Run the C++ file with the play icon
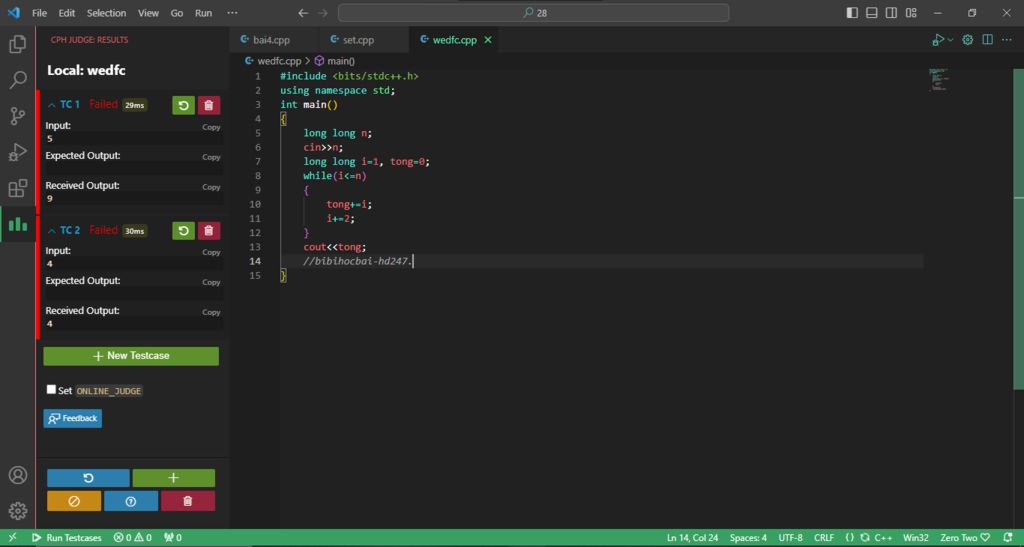Image resolution: width=1024 pixels, height=547 pixels. (x=938, y=40)
